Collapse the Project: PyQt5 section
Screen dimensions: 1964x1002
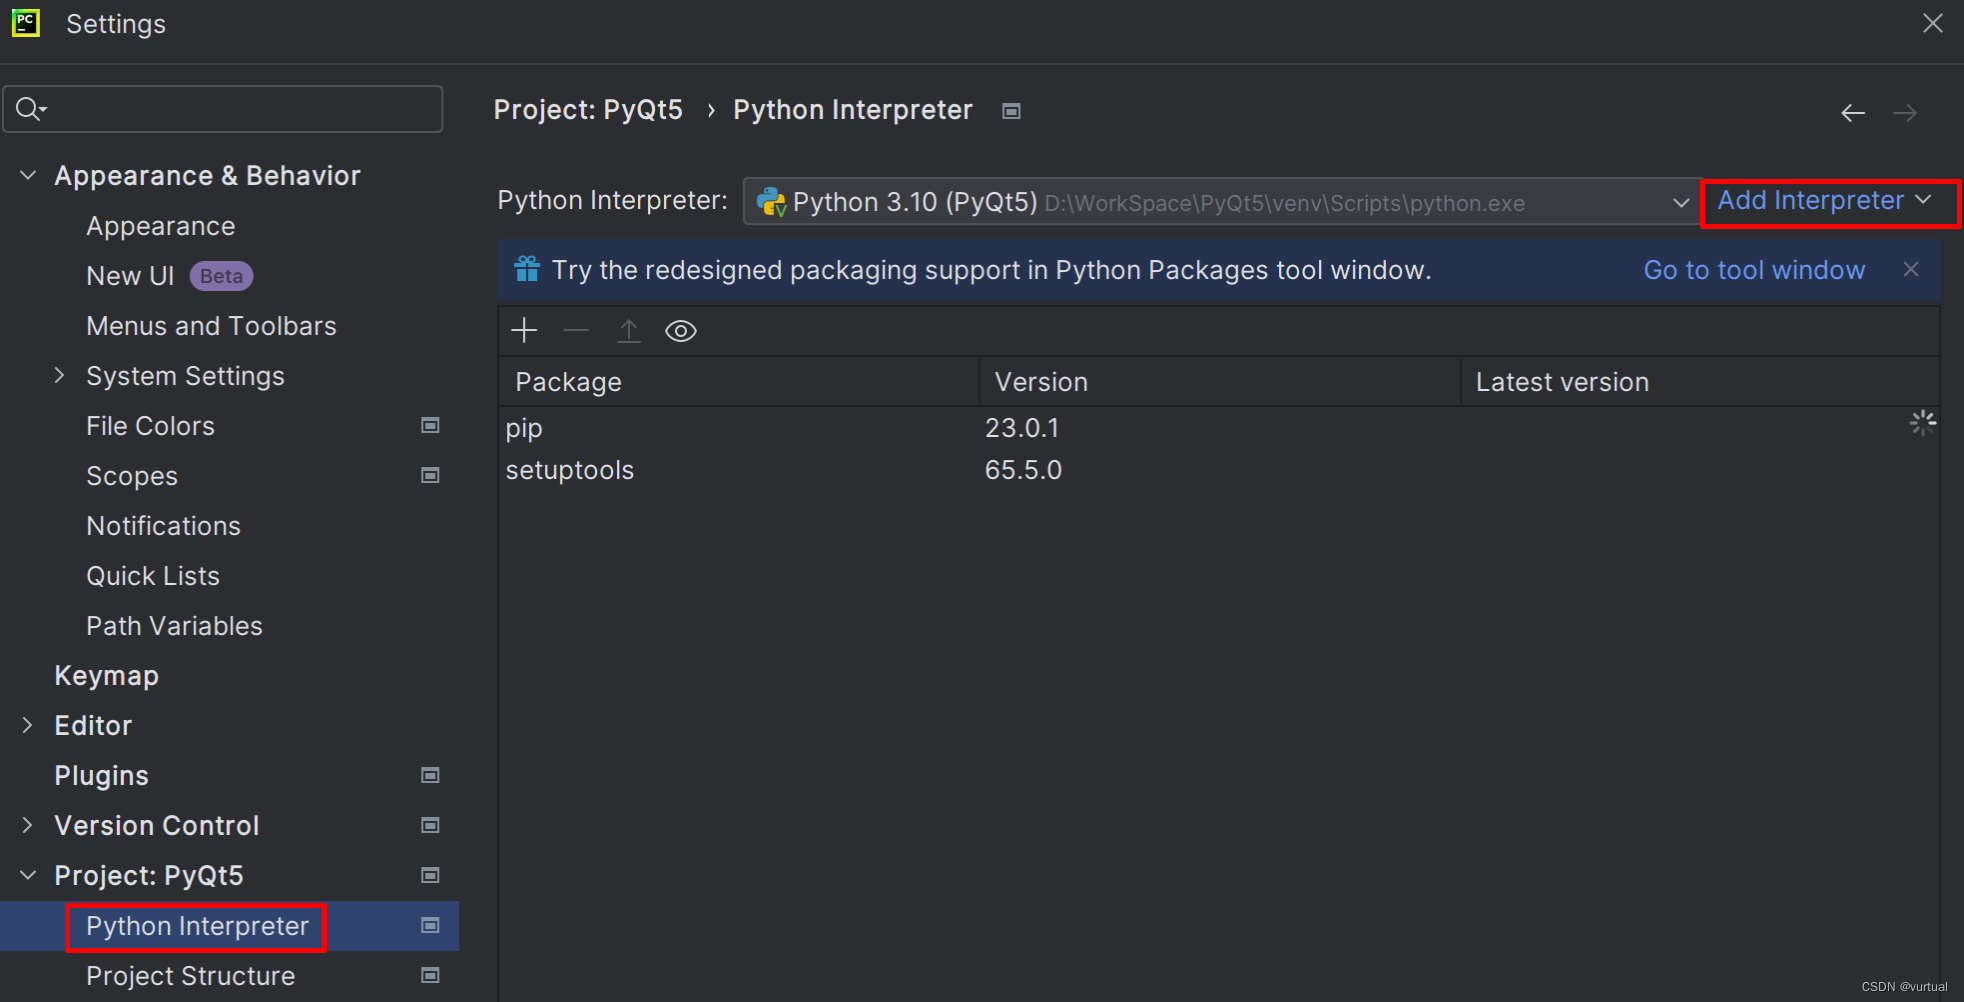[x=28, y=876]
